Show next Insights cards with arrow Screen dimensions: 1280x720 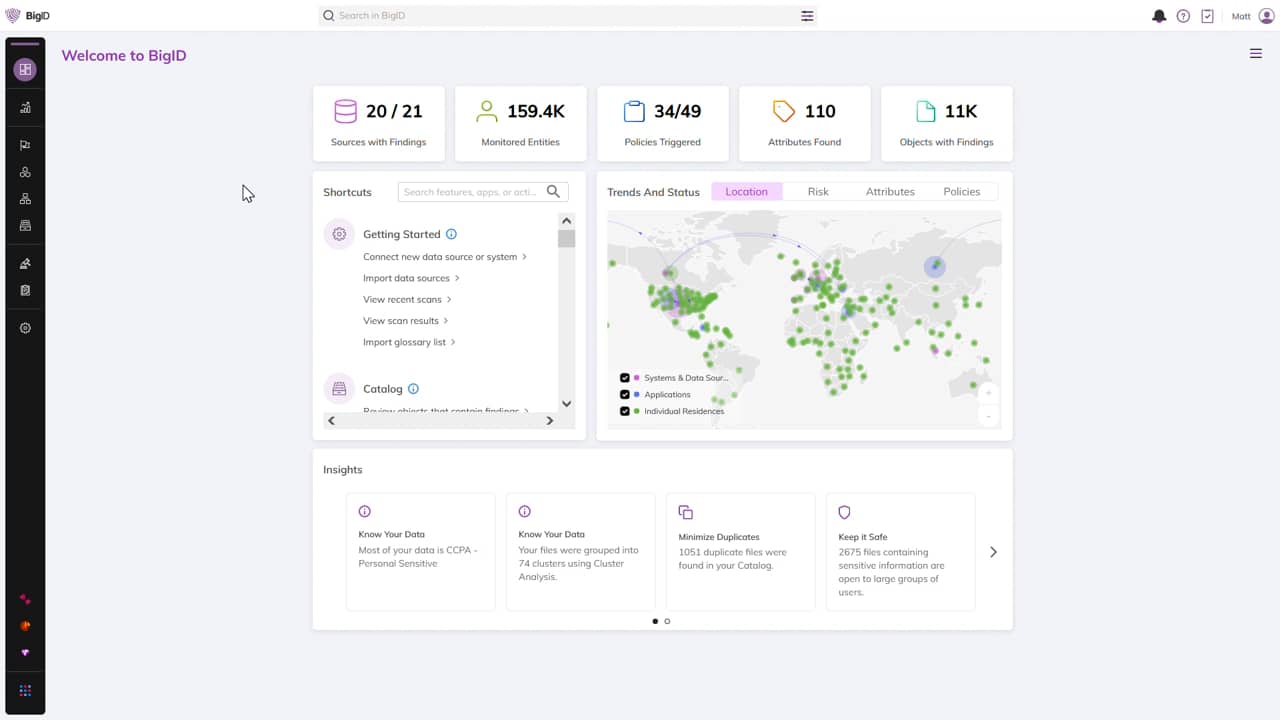(x=993, y=552)
